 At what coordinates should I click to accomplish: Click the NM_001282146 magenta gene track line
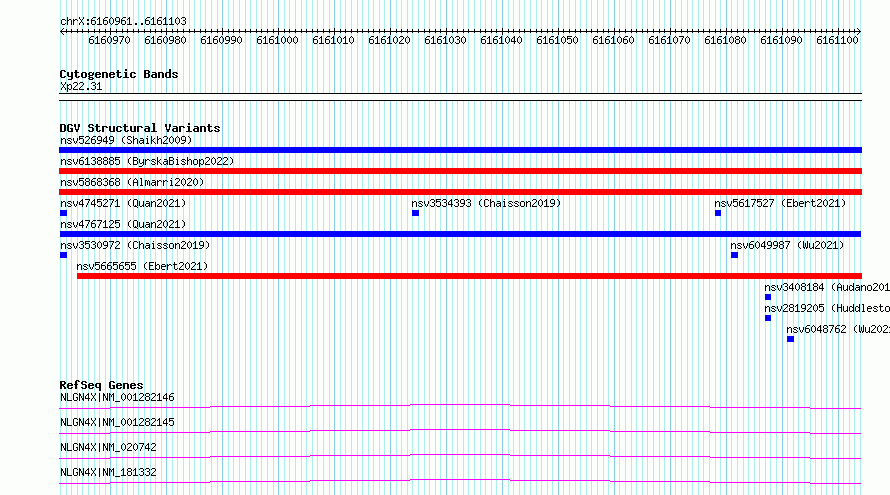tap(460, 406)
